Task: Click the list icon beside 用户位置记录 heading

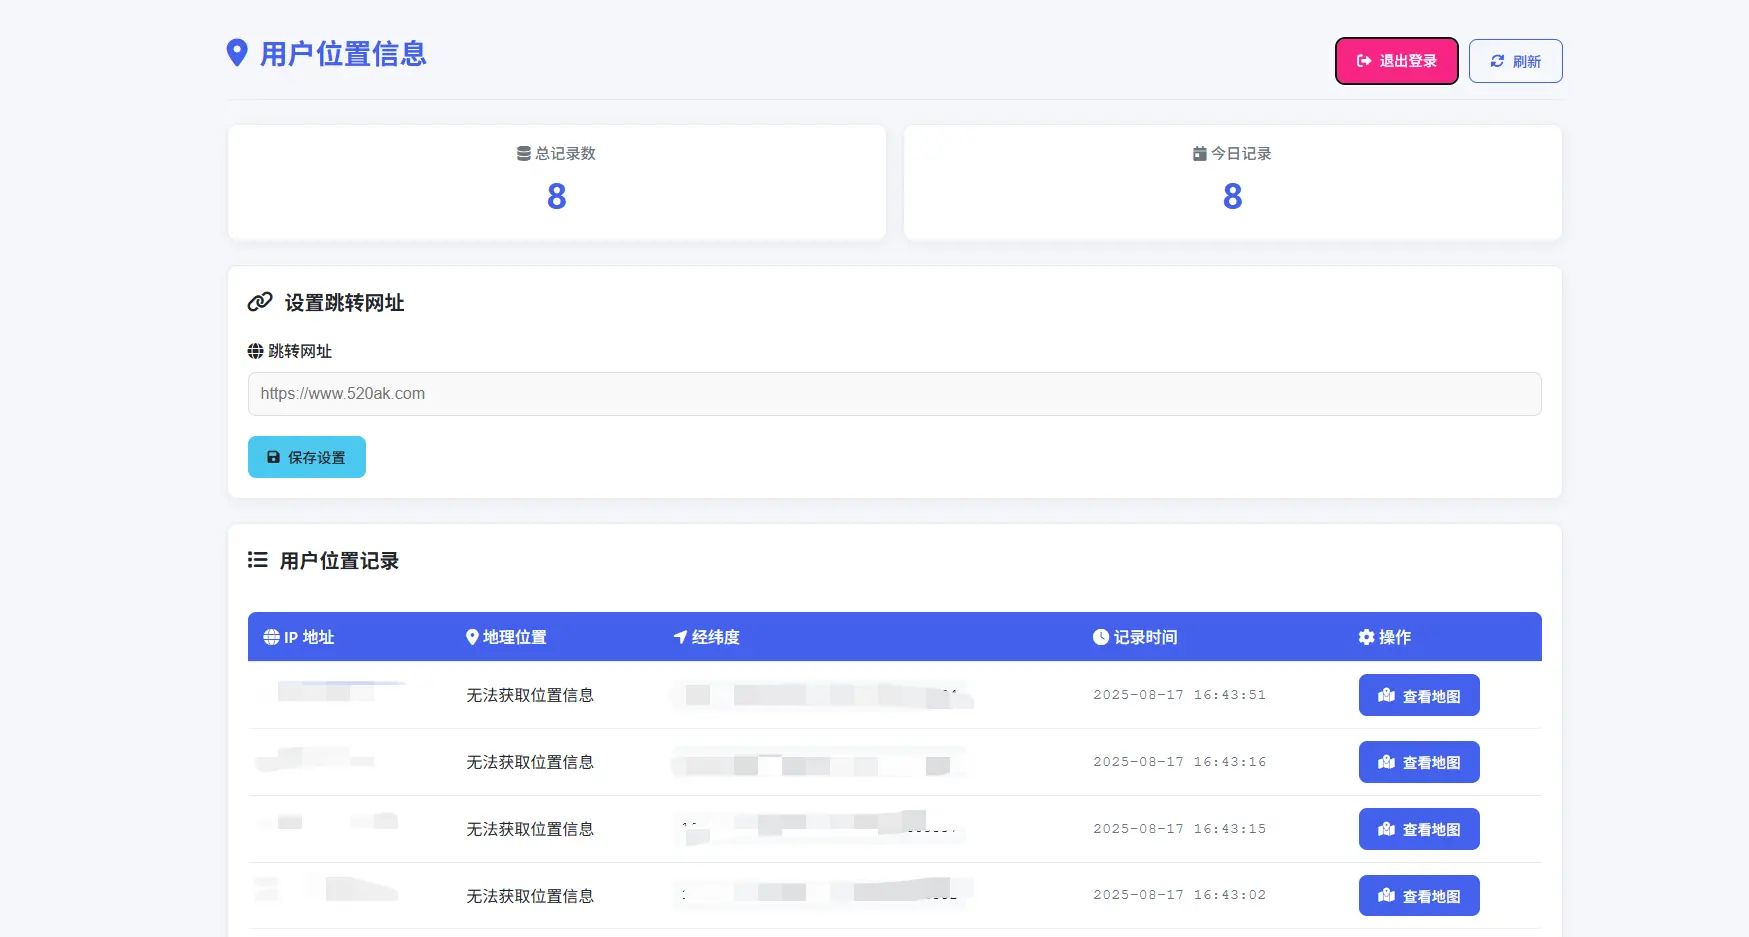Action: (x=257, y=560)
